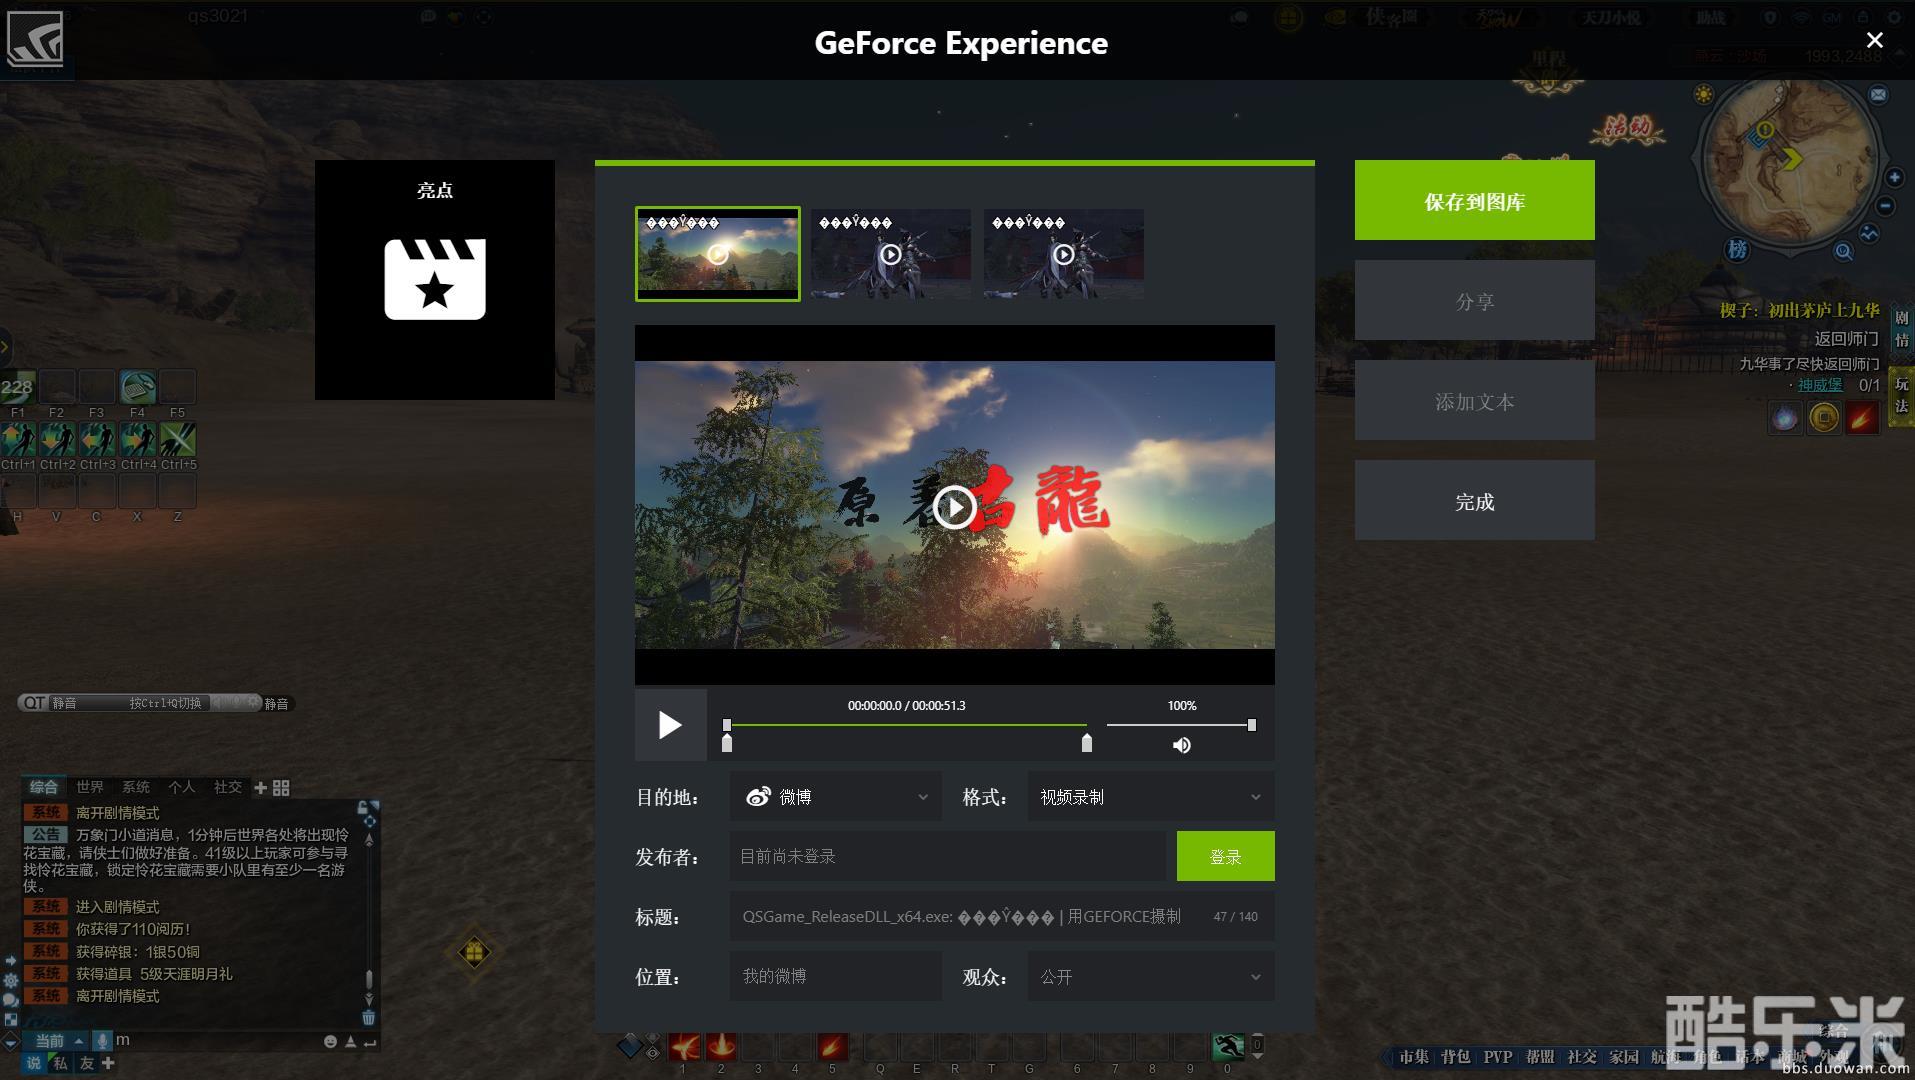
Task: Select the third warrior highlight thumbnail
Action: [x=1063, y=254]
